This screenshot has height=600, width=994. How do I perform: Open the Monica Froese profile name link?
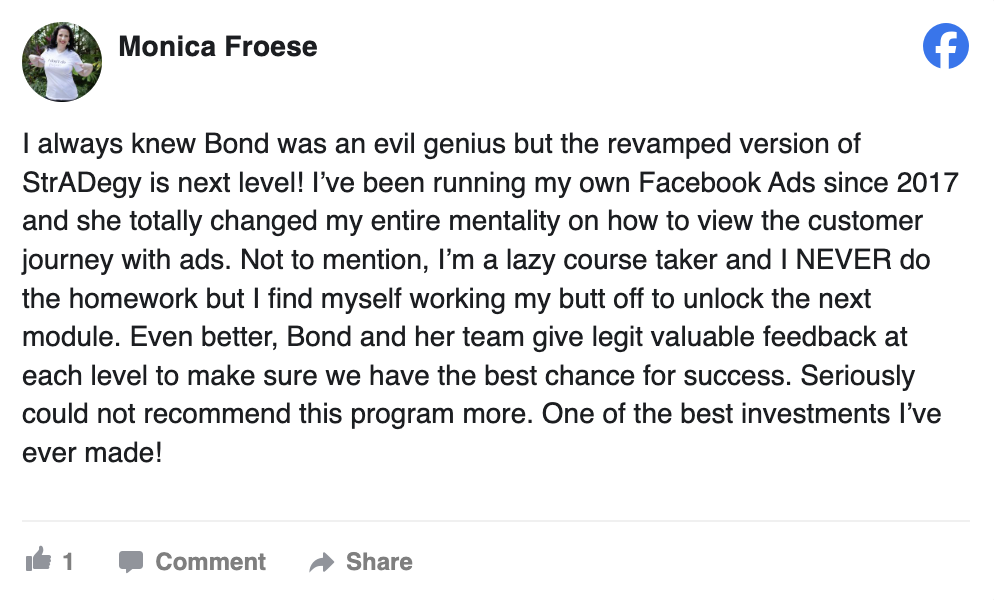(217, 46)
